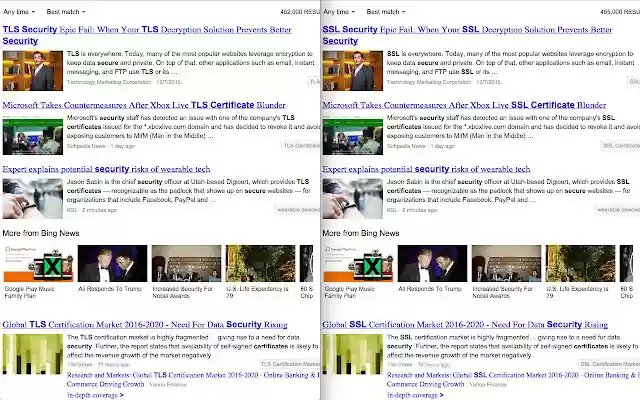The height and width of the screenshot is (400, 640).
Task: Click the Xbox TLS Certificate article thumbnail
Action: pyautogui.click(x=33, y=136)
